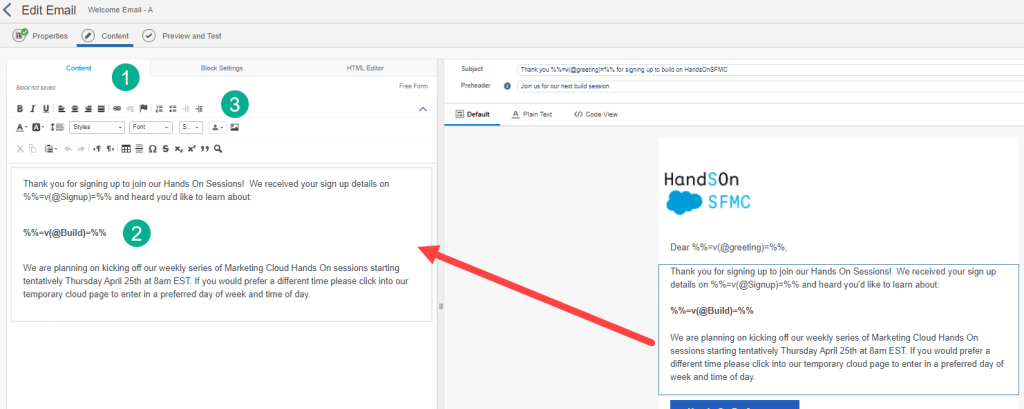
Task: Apply block quote formatting
Action: [x=204, y=149]
